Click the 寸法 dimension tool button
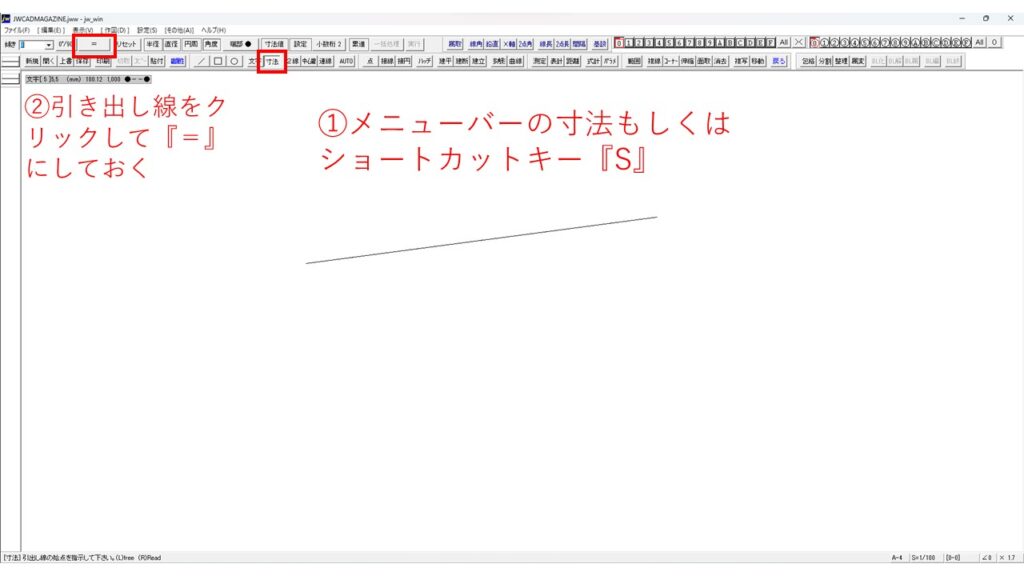Image resolution: width=1024 pixels, height=576 pixels. coord(273,61)
